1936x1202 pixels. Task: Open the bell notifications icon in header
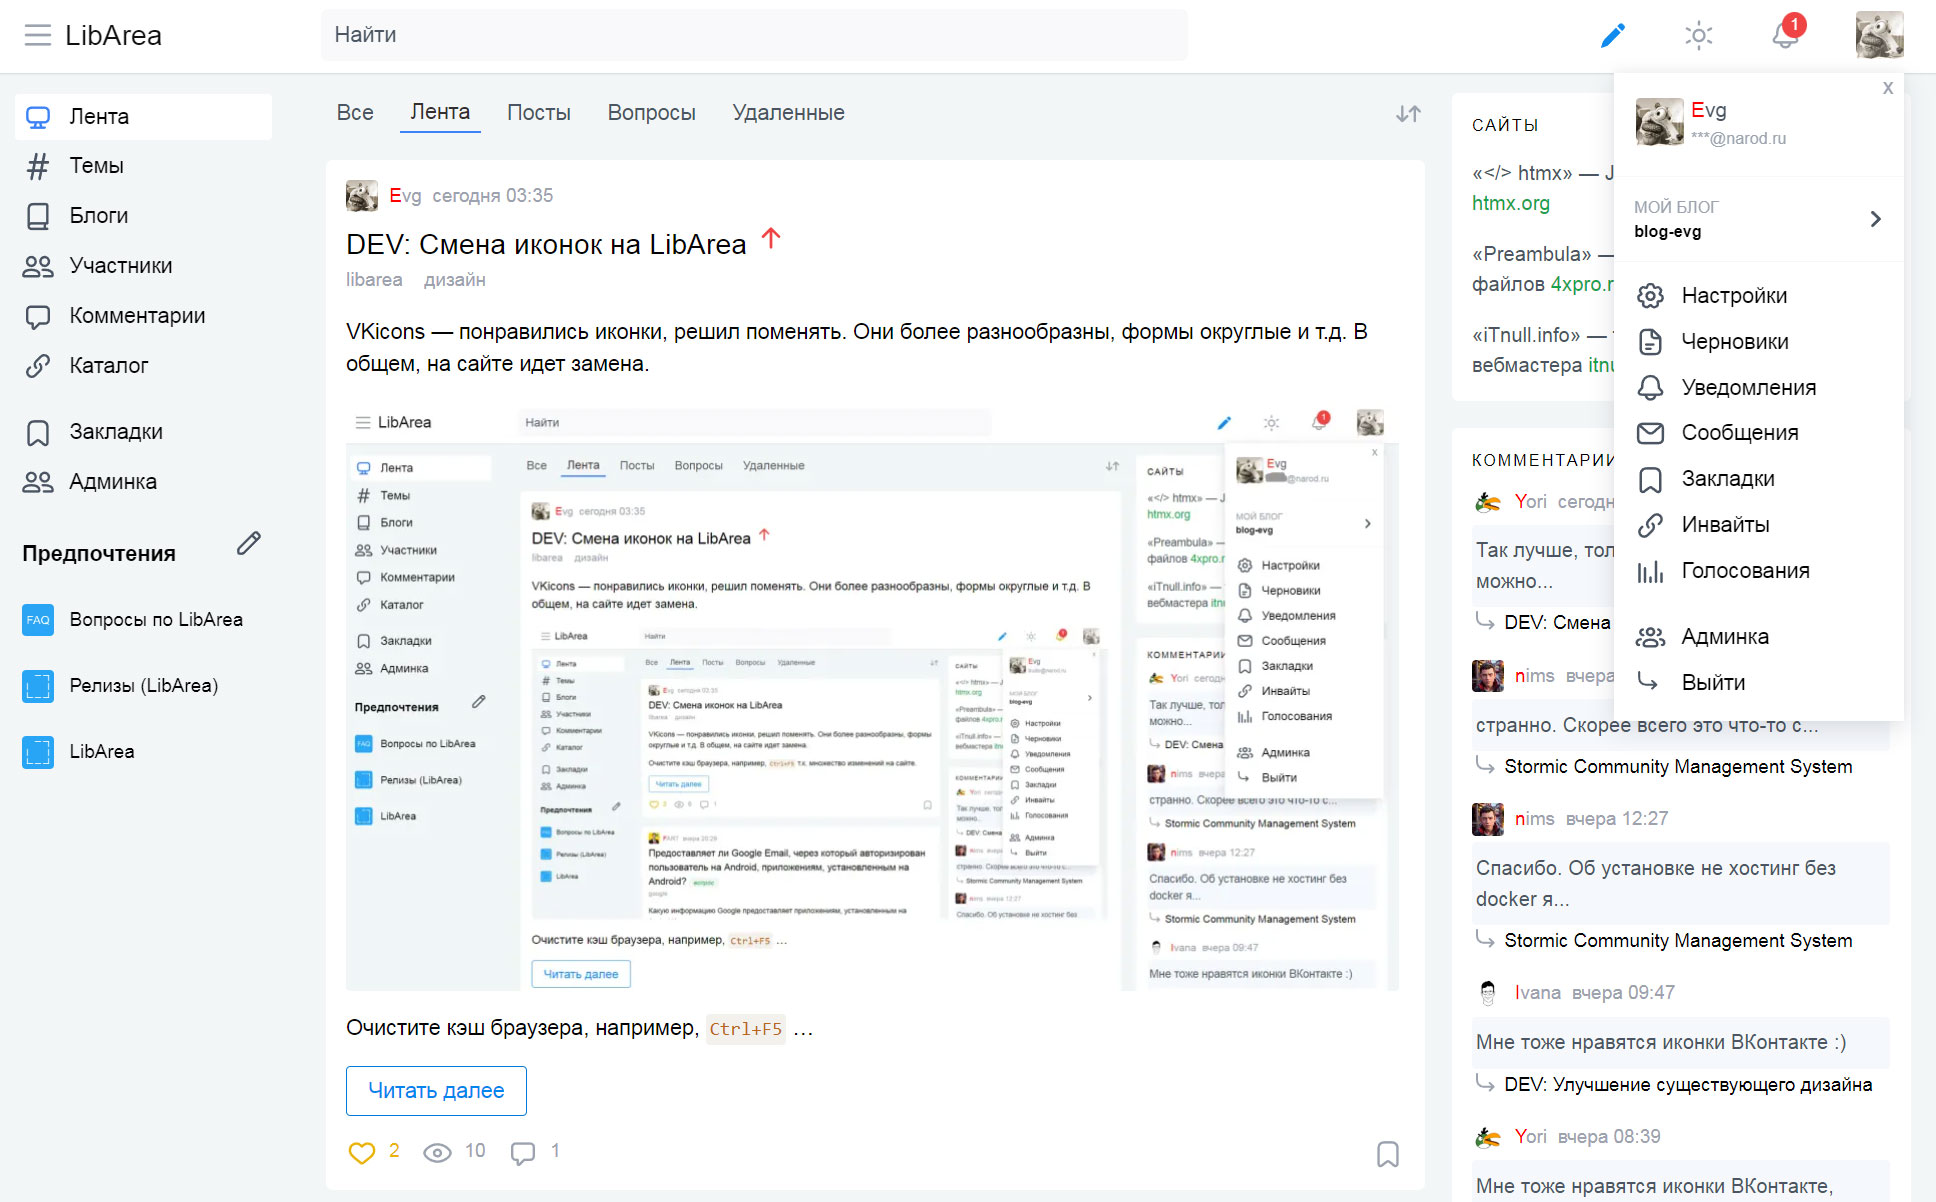click(x=1785, y=36)
